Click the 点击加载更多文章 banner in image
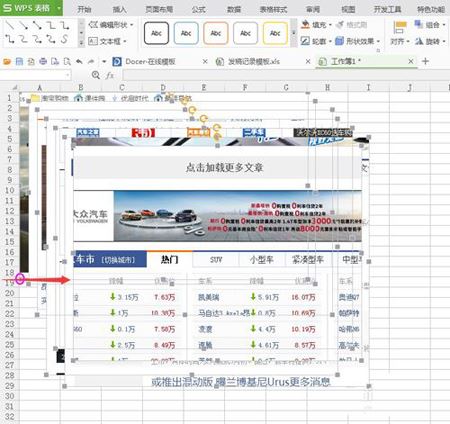Viewport: 450px width, 424px height. click(x=224, y=168)
